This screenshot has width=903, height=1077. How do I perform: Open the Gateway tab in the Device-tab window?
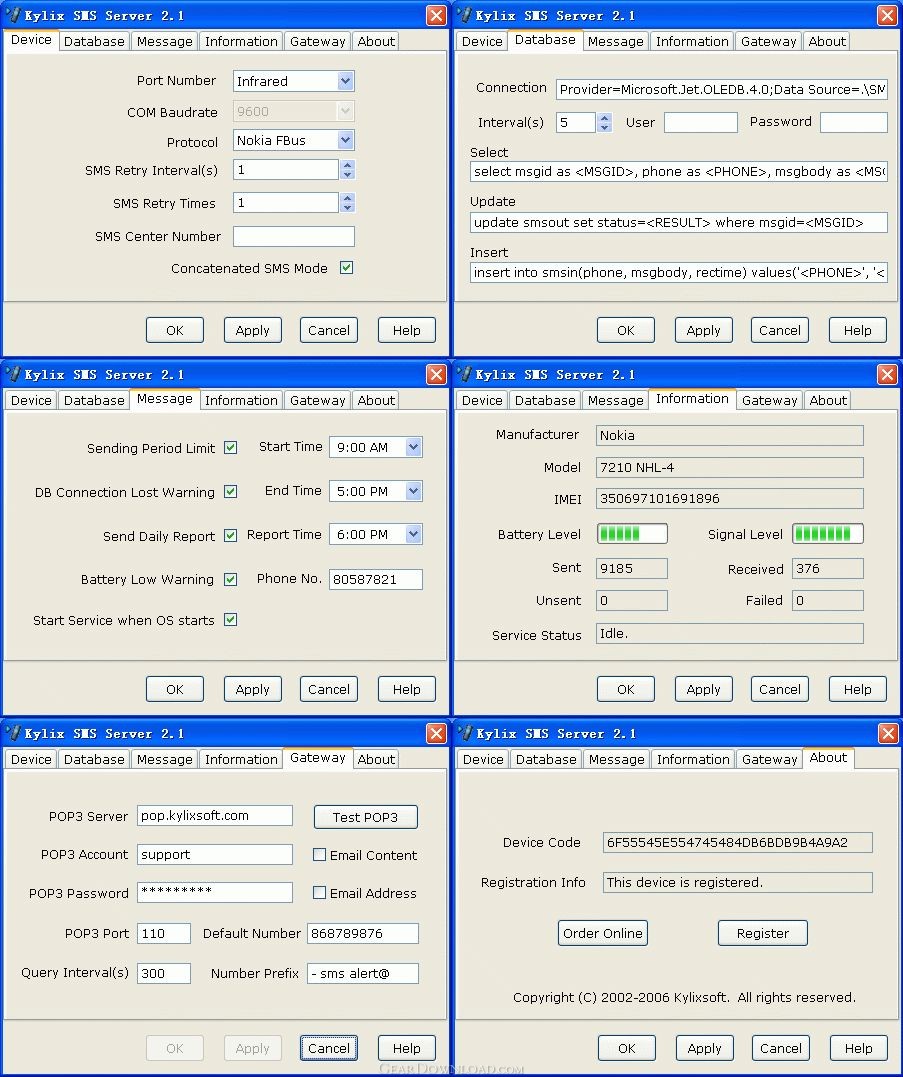pyautogui.click(x=317, y=41)
